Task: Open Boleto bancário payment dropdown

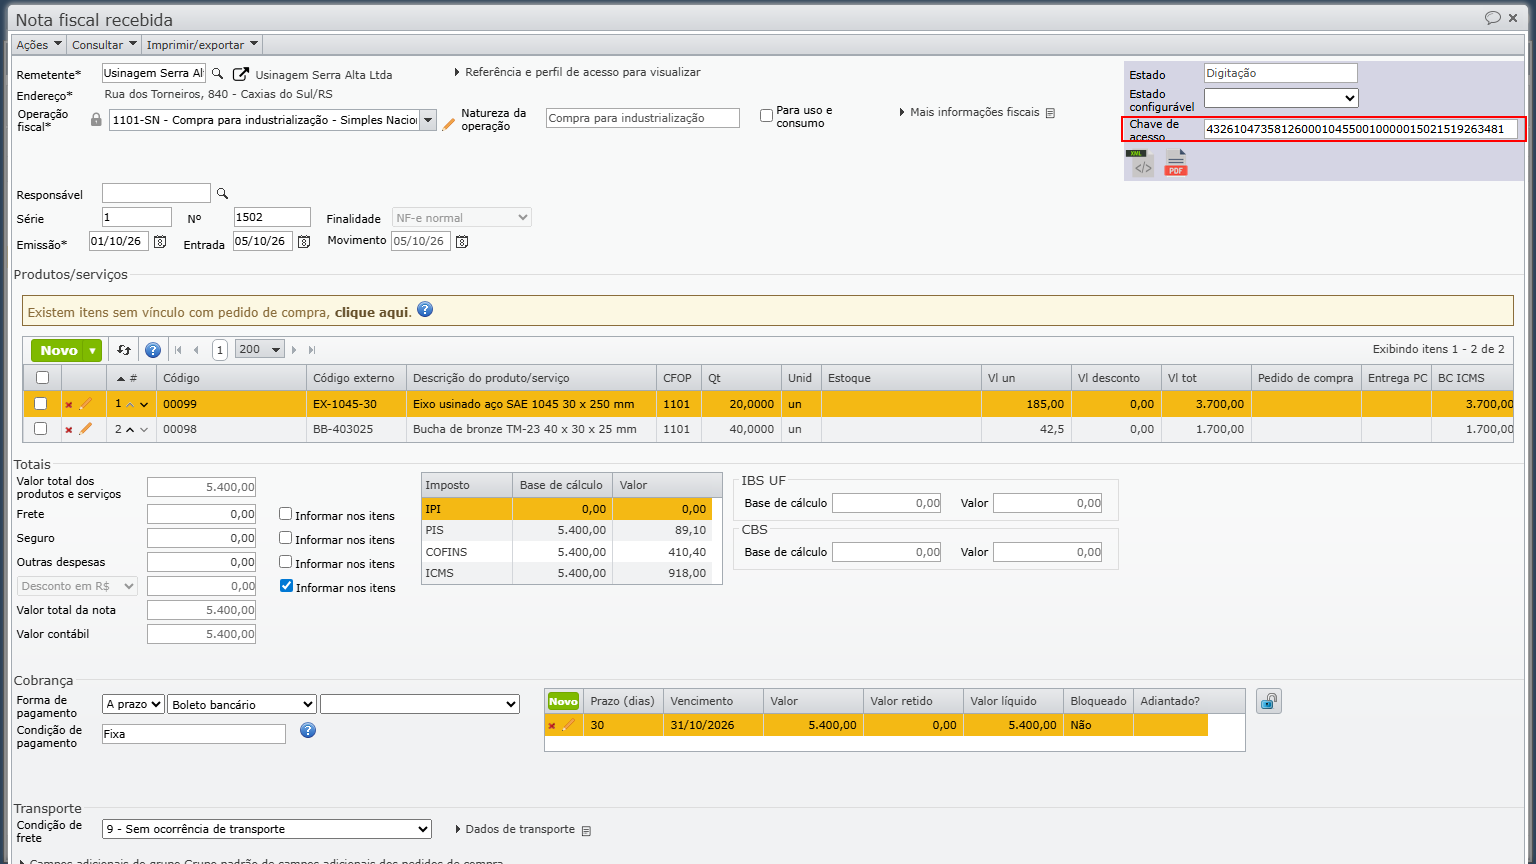Action: tap(242, 704)
